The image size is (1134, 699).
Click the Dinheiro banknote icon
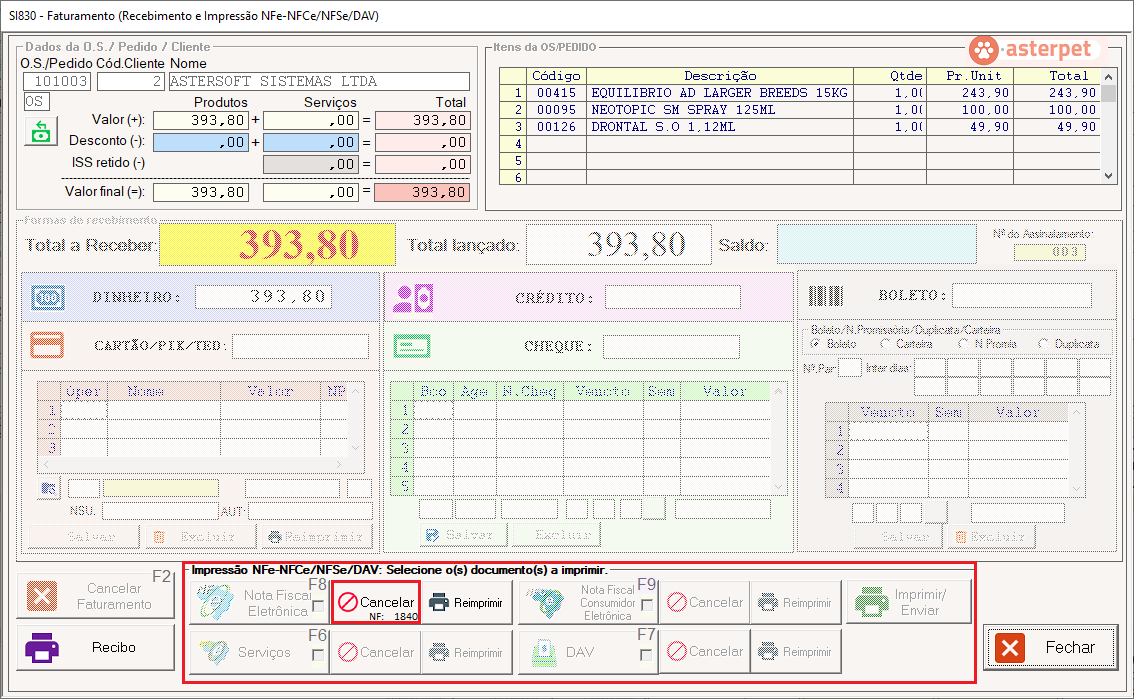[48, 297]
